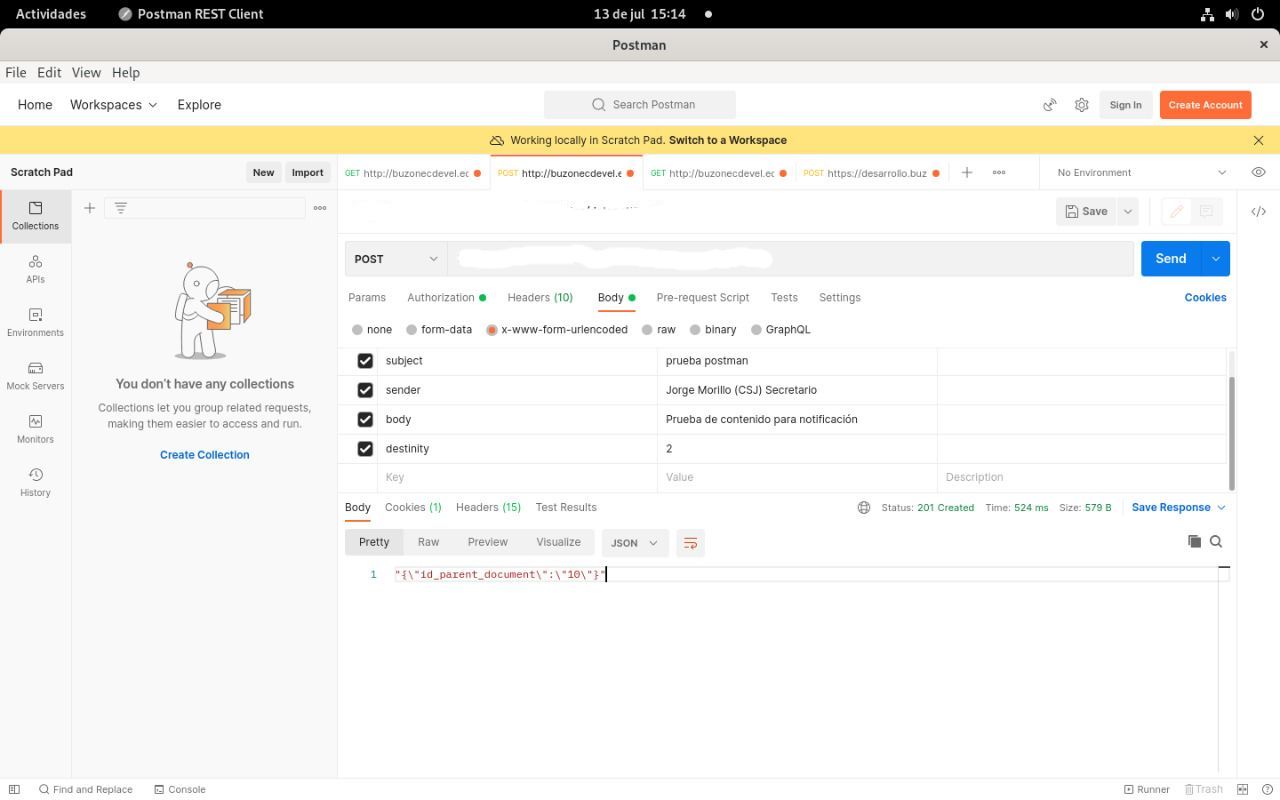Click the Send button
1280x800 pixels.
(1171, 259)
